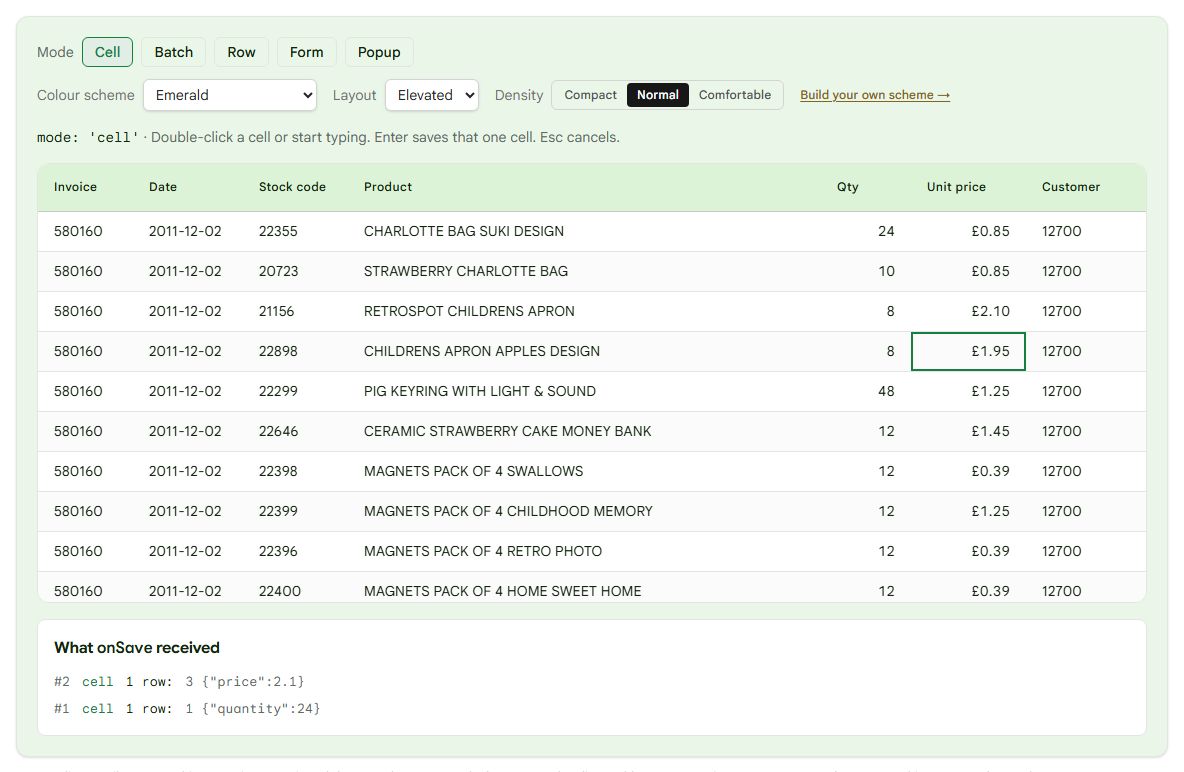1184x772 pixels.
Task: Switch to Popup mode
Action: 379,52
